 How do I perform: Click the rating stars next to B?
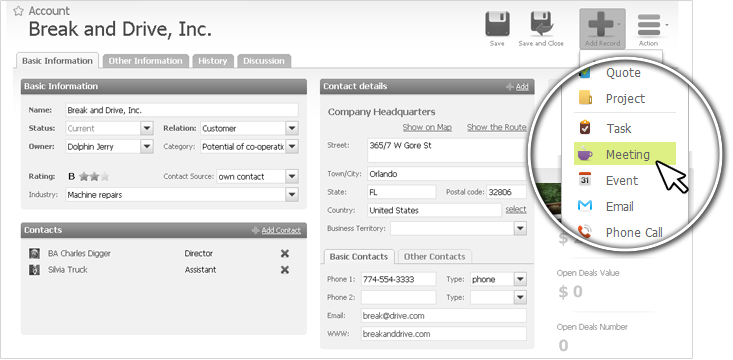point(94,176)
